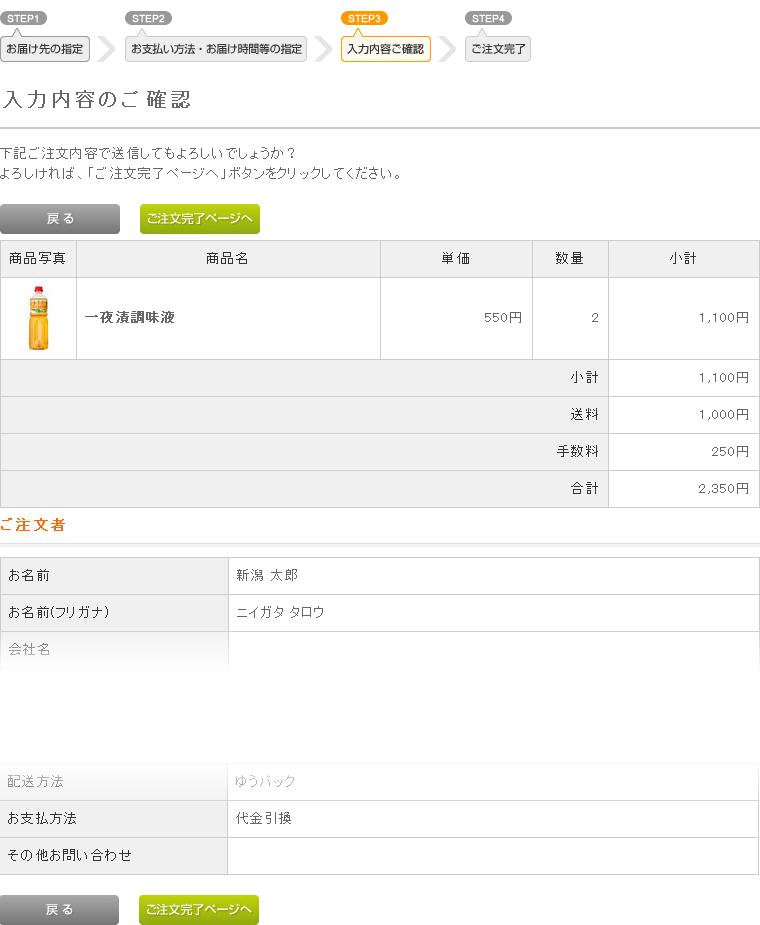Click the 送料 shipping fee 1,000円 cell
This screenshot has height=925, width=760.
coord(684,415)
